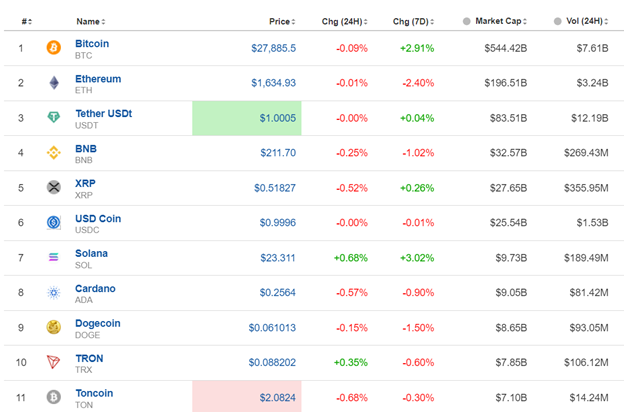Sort by Market Cap column header
624x412 pixels.
501,21
